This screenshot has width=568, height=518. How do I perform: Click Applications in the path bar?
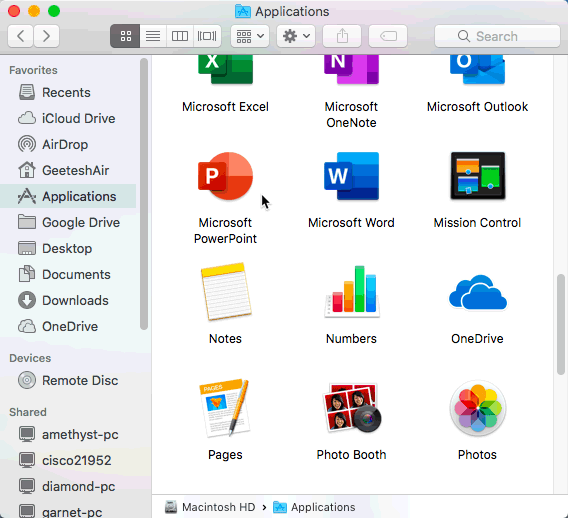coord(314,507)
